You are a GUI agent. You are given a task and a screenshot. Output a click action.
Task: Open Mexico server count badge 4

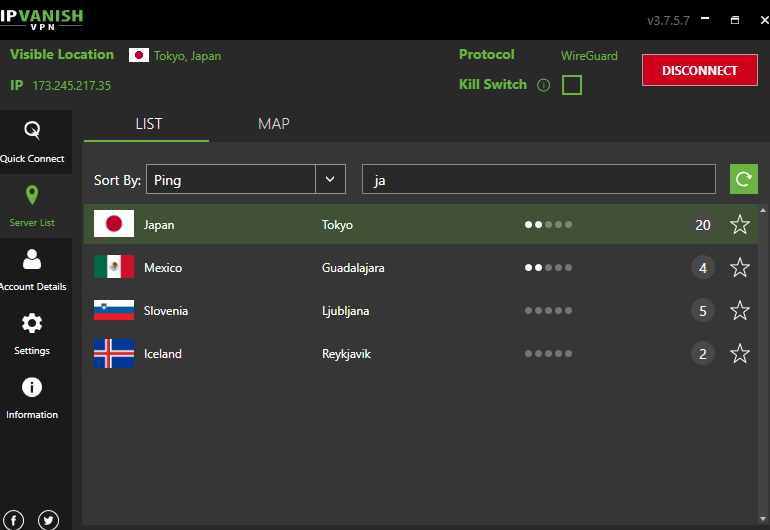pos(703,268)
